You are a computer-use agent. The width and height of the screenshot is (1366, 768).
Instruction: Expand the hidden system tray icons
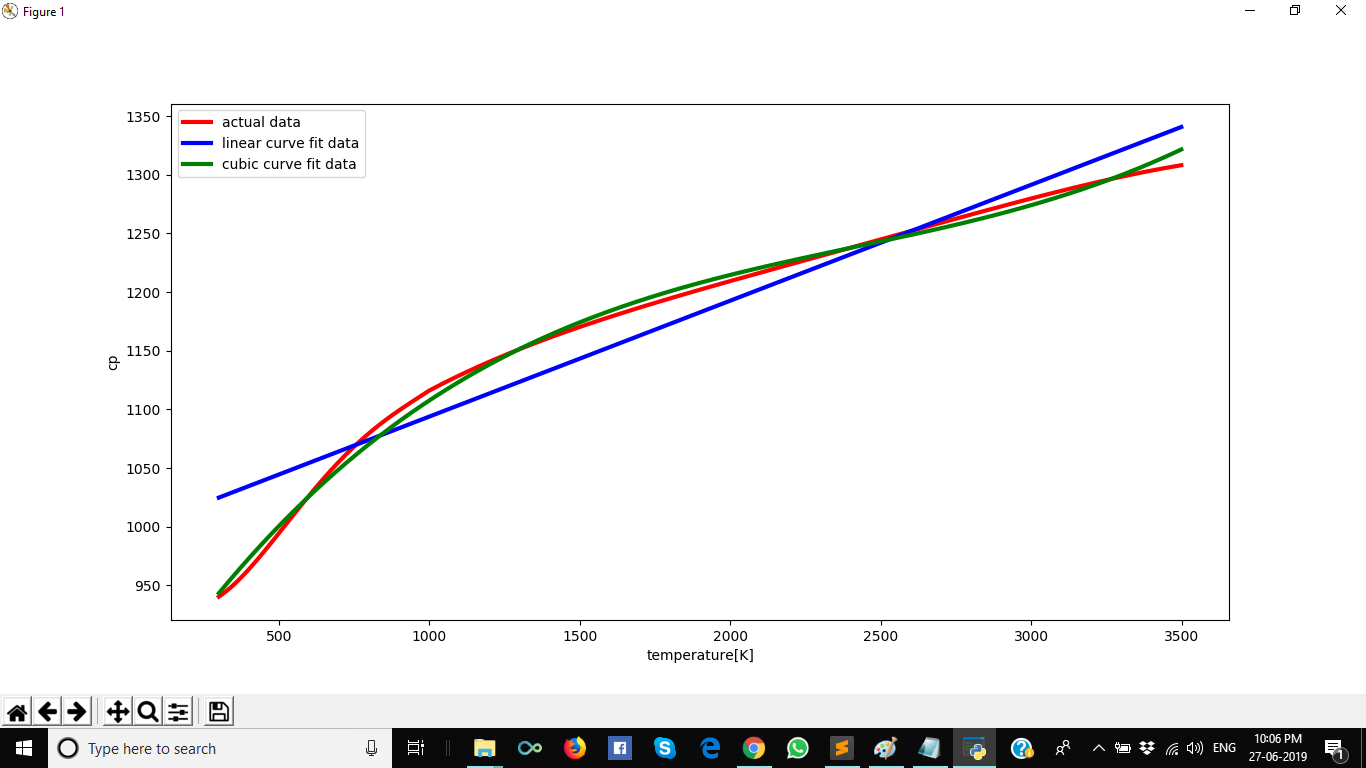1098,748
